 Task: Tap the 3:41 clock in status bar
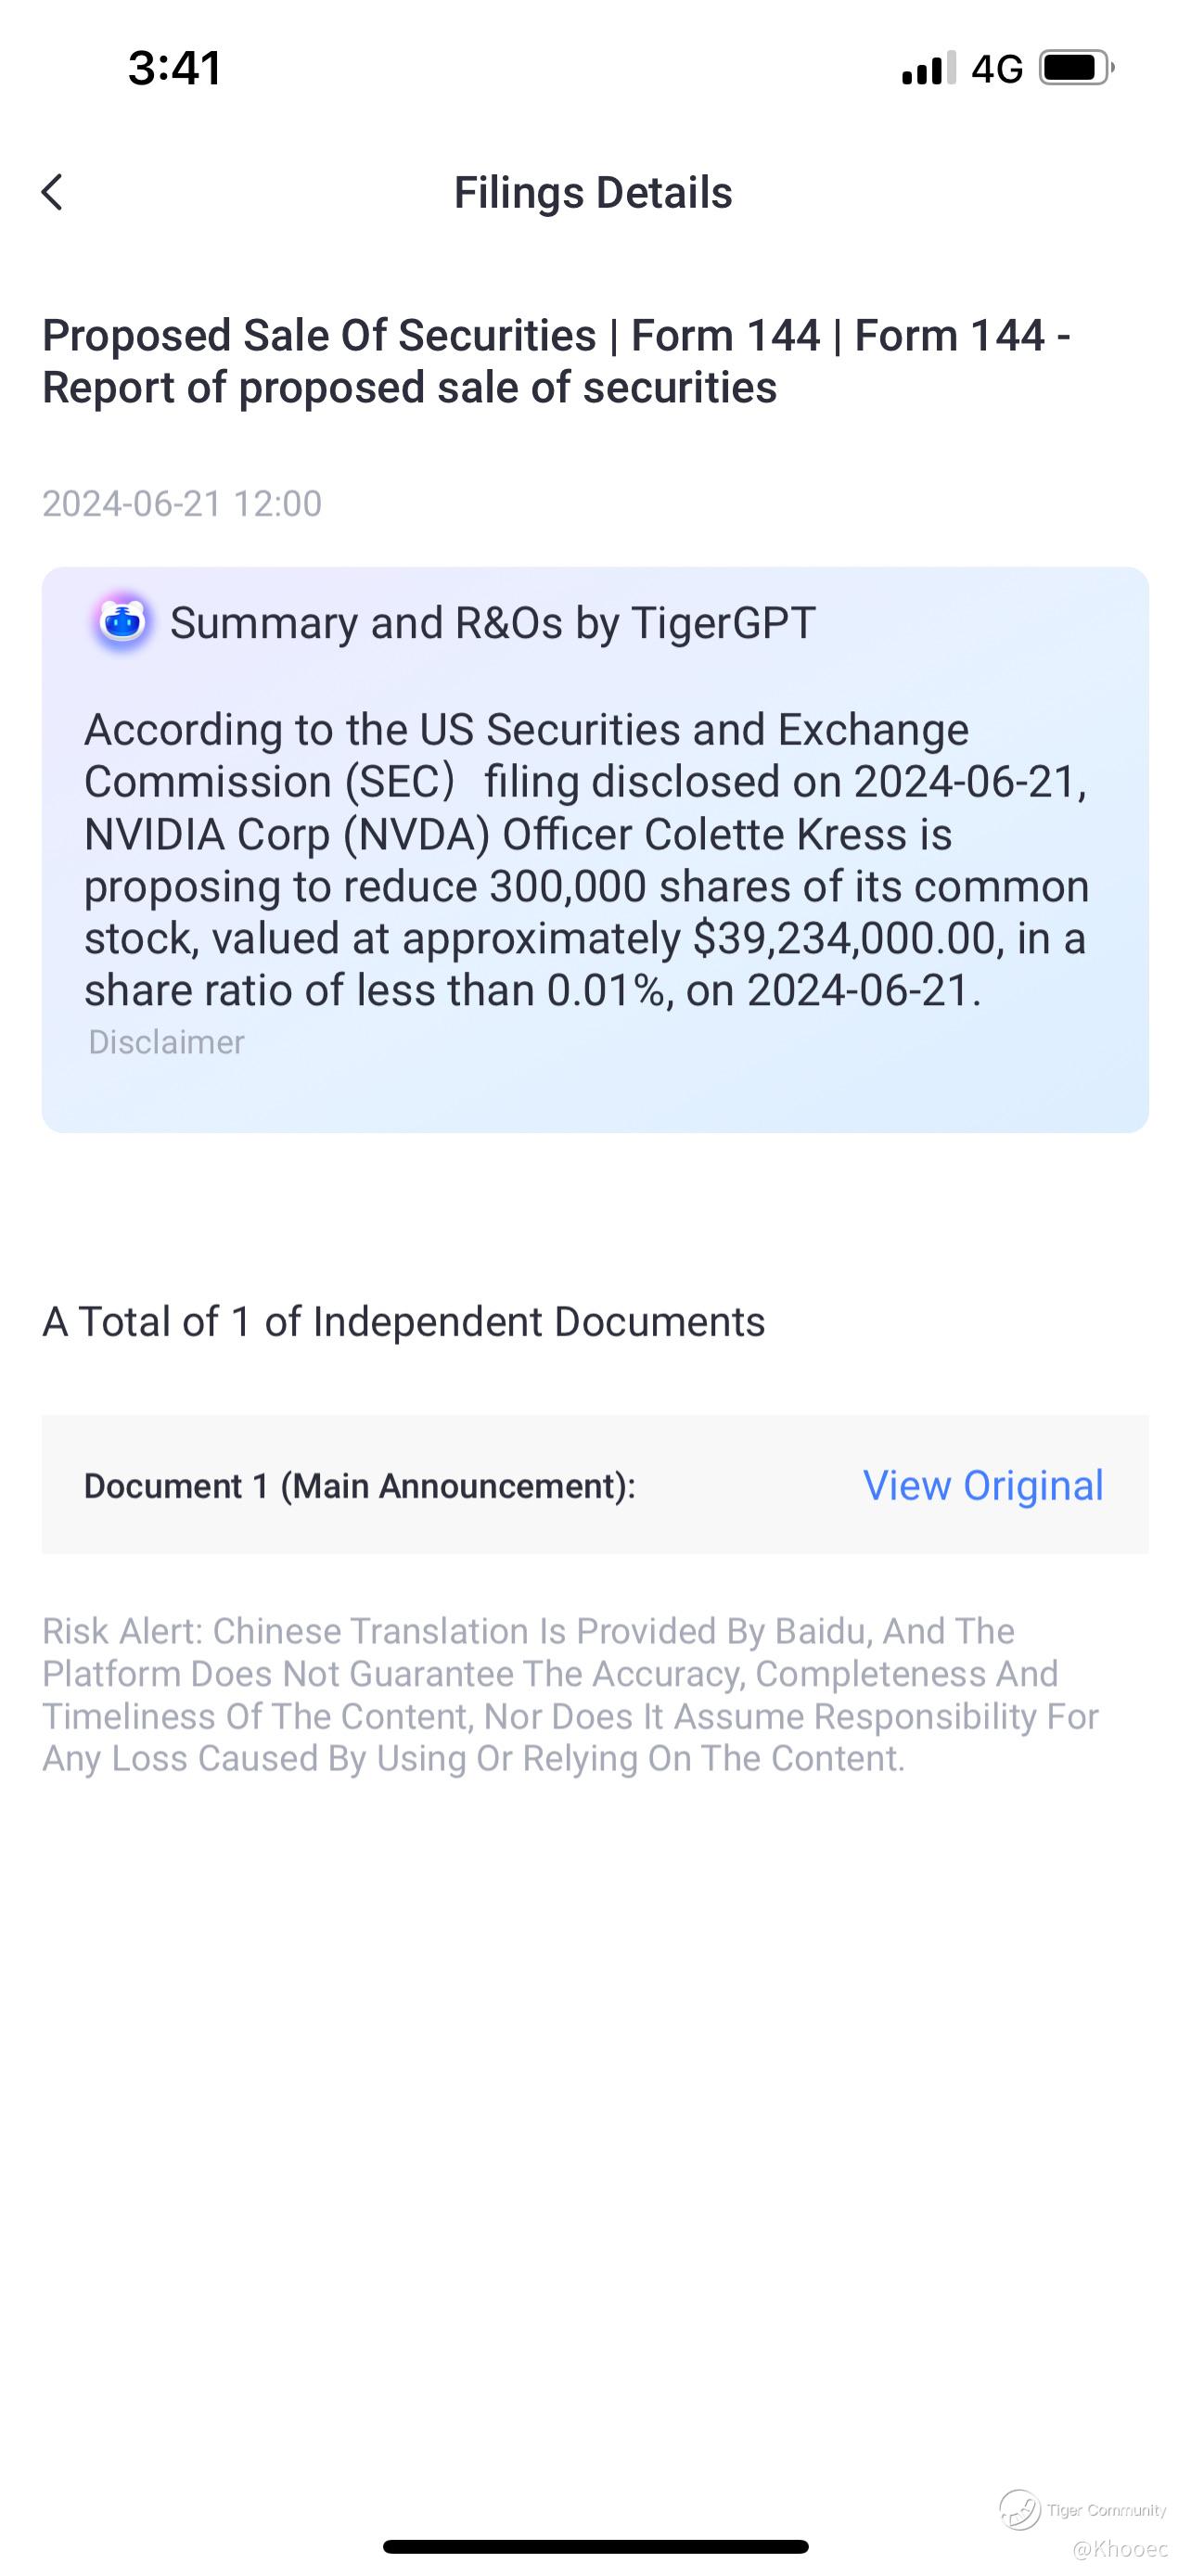point(175,68)
